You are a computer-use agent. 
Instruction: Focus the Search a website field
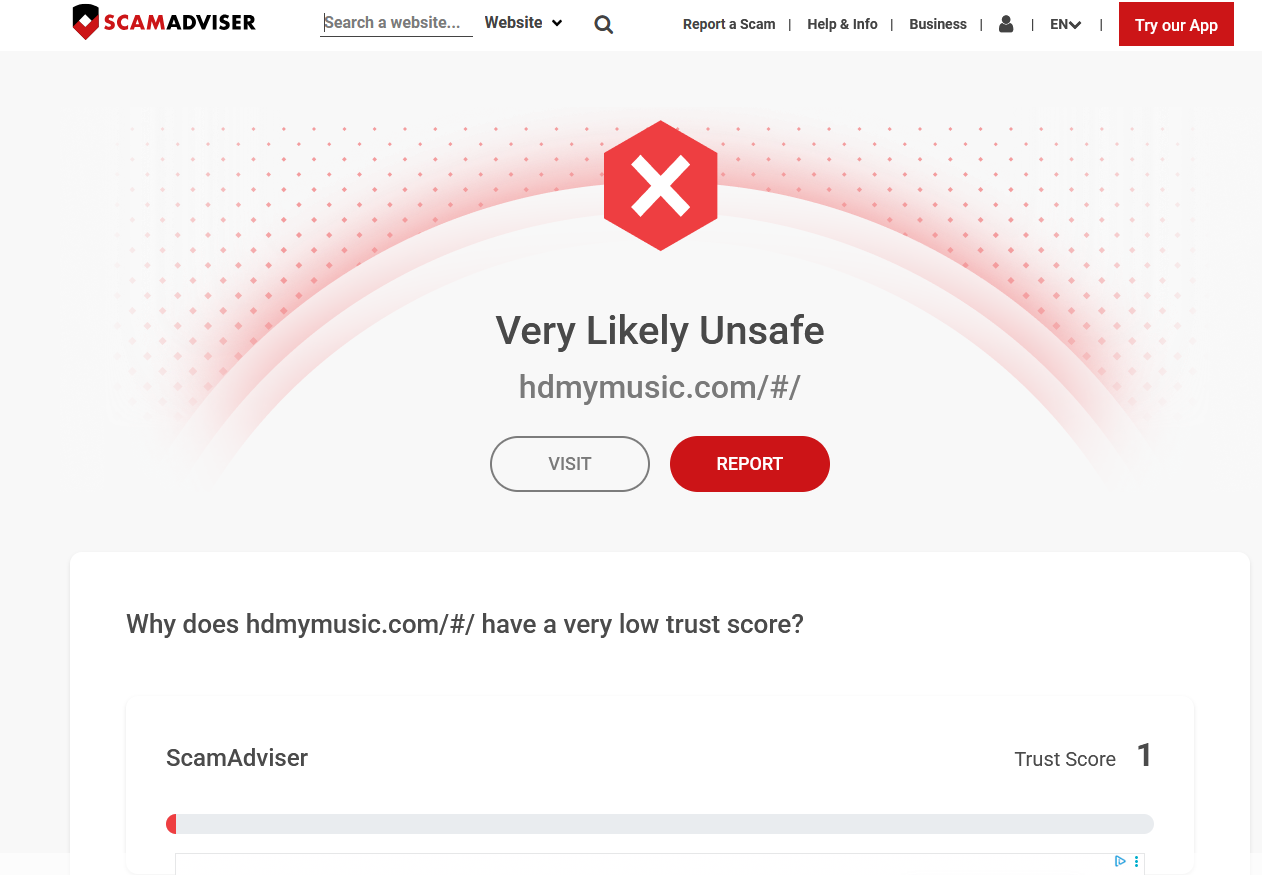[x=396, y=23]
